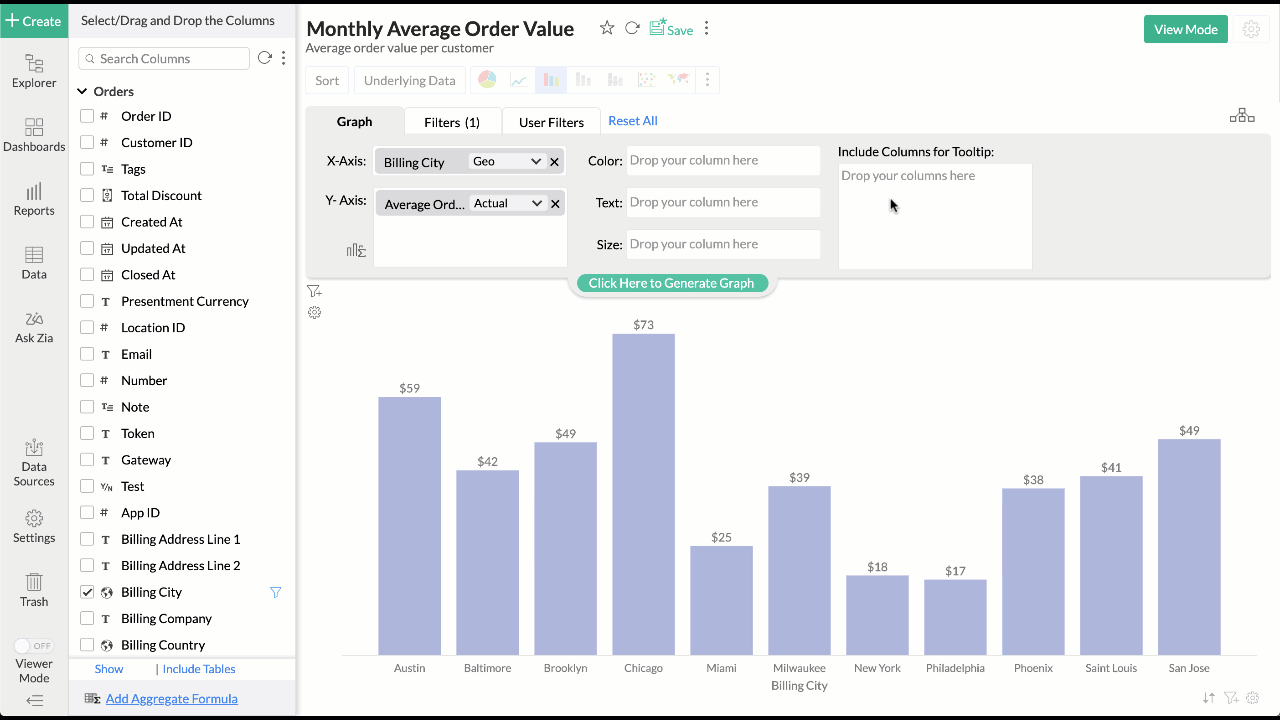1280x720 pixels.
Task: Switch the chart type to pie chart
Action: (486, 79)
